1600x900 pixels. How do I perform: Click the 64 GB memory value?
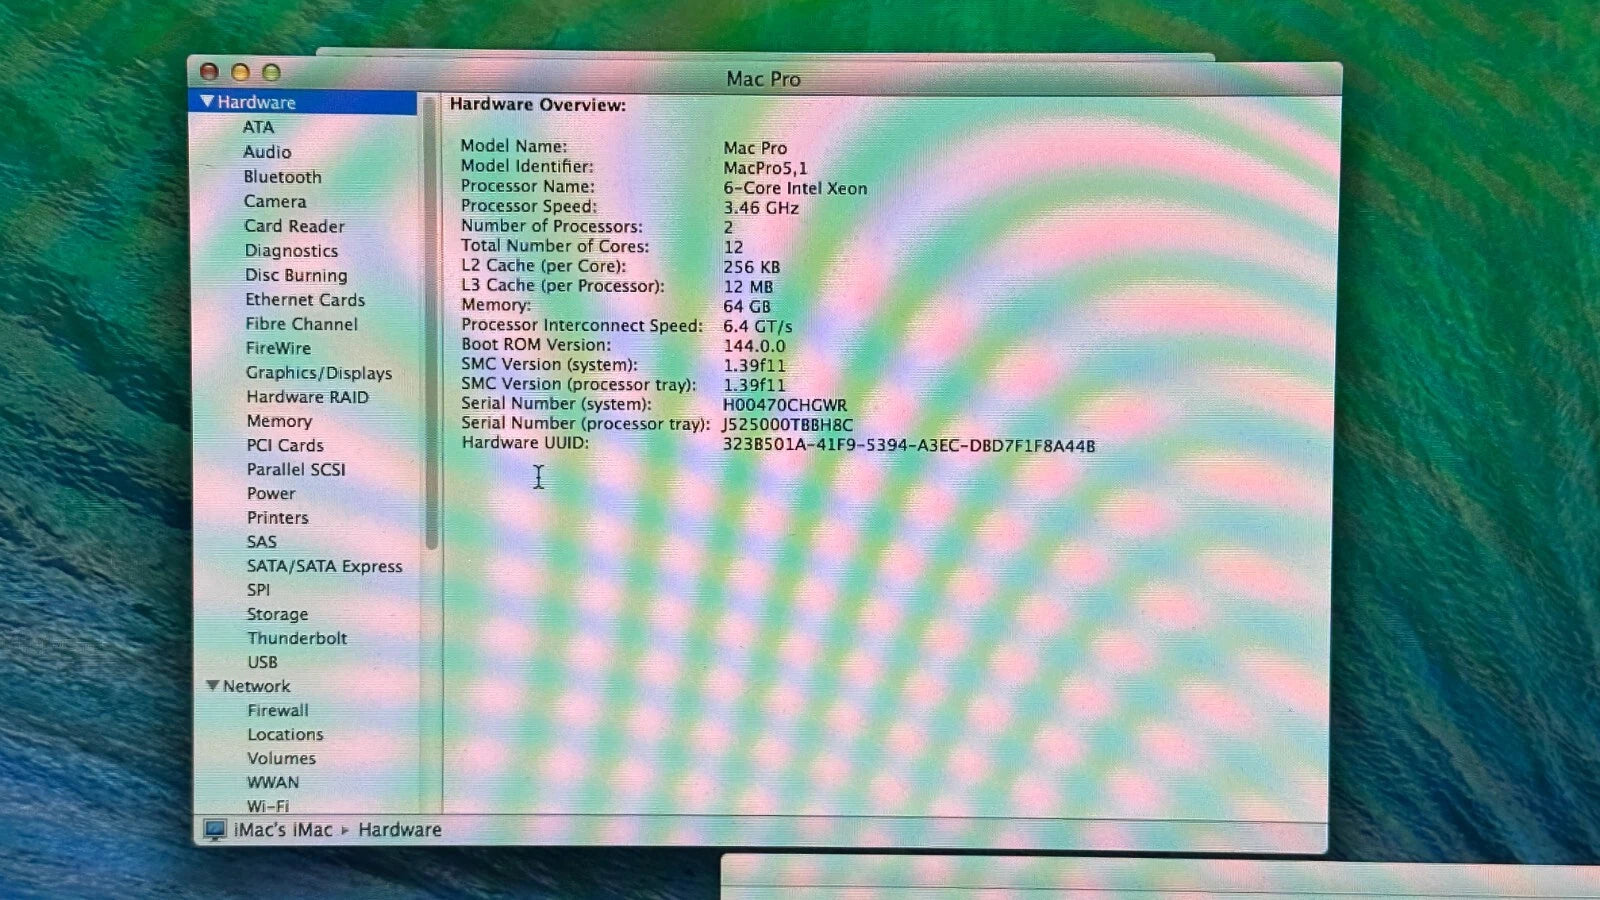tap(747, 306)
